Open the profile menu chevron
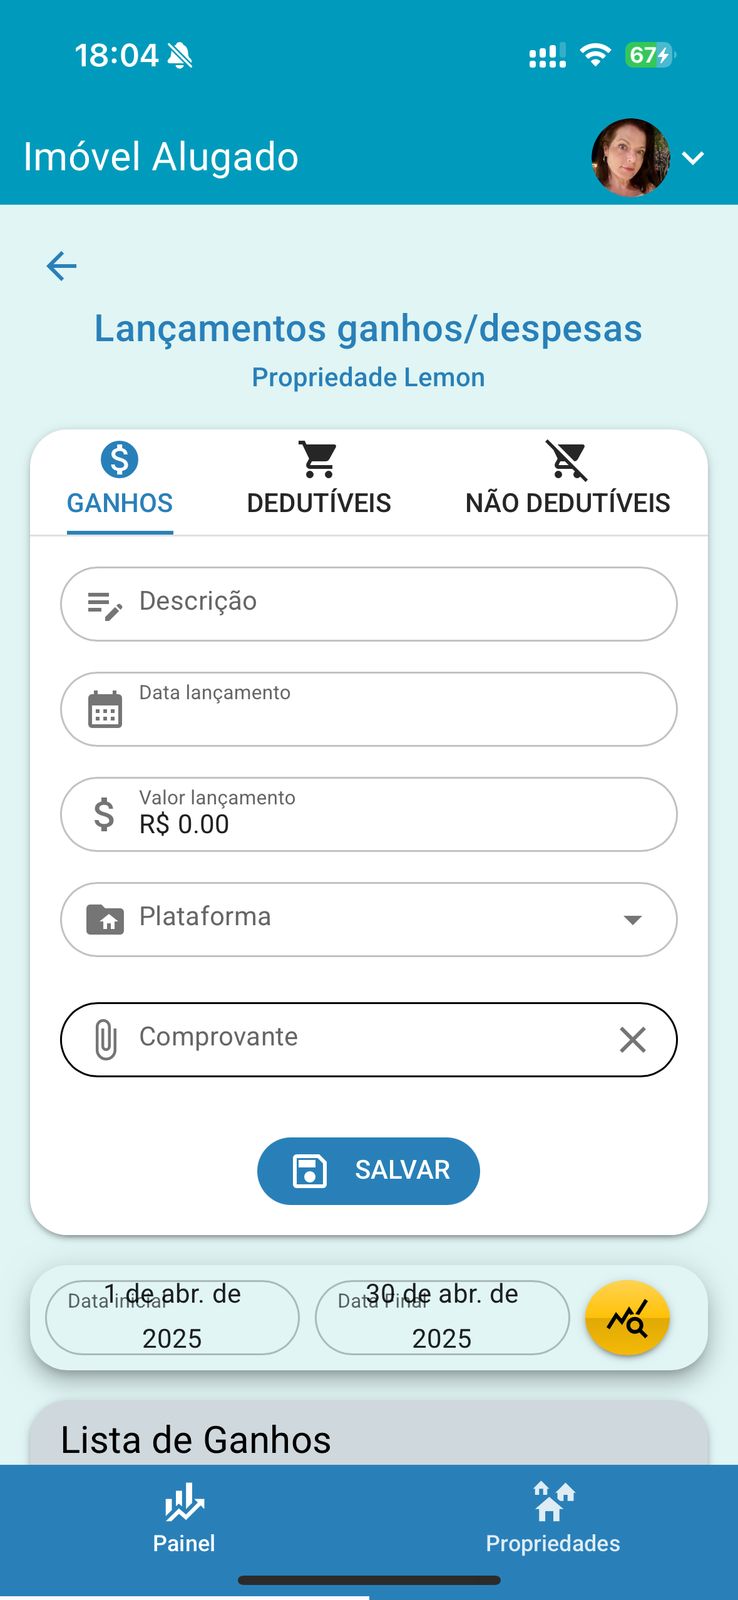 coord(693,158)
